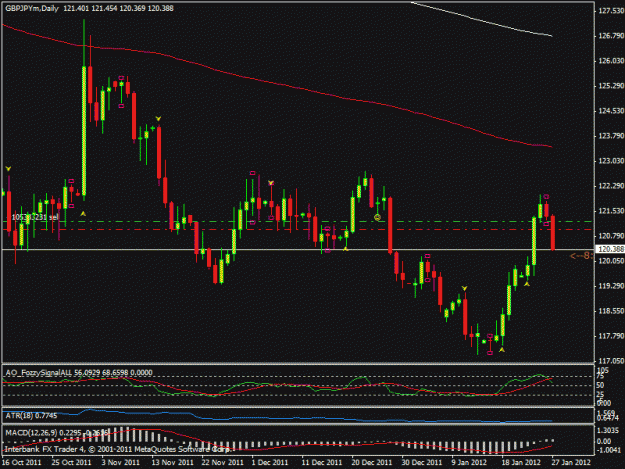Select the 123.030 price level
Image resolution: width=625 pixels, height=469 pixels.
point(611,161)
